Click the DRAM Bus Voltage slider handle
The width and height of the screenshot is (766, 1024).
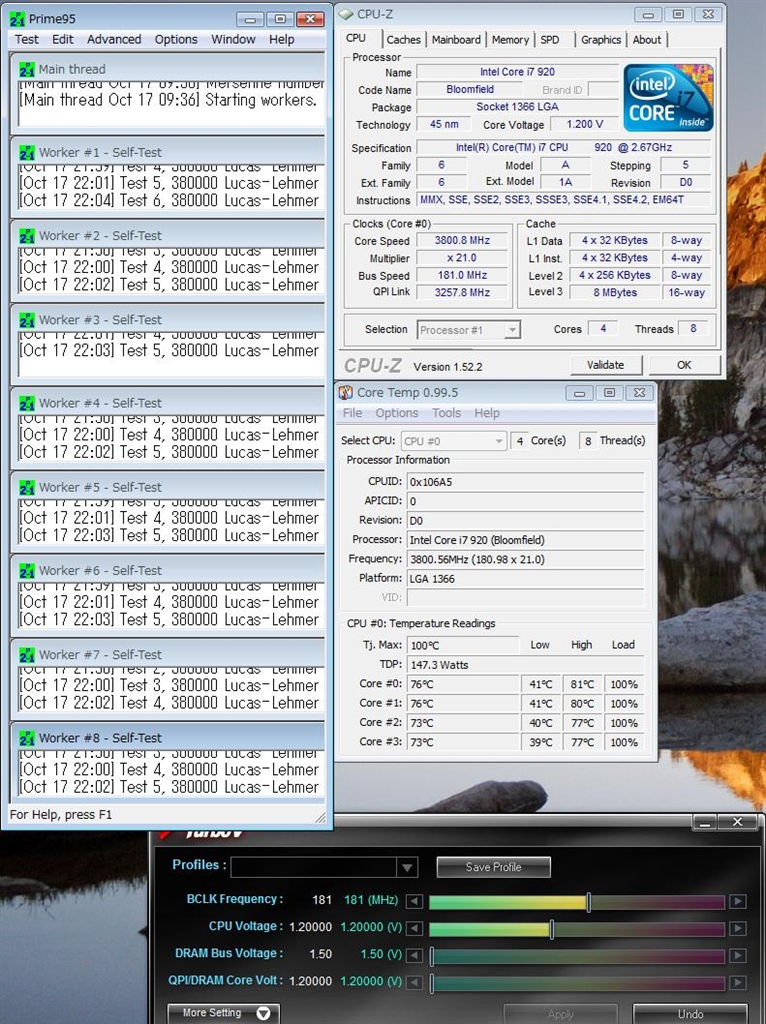(432, 955)
